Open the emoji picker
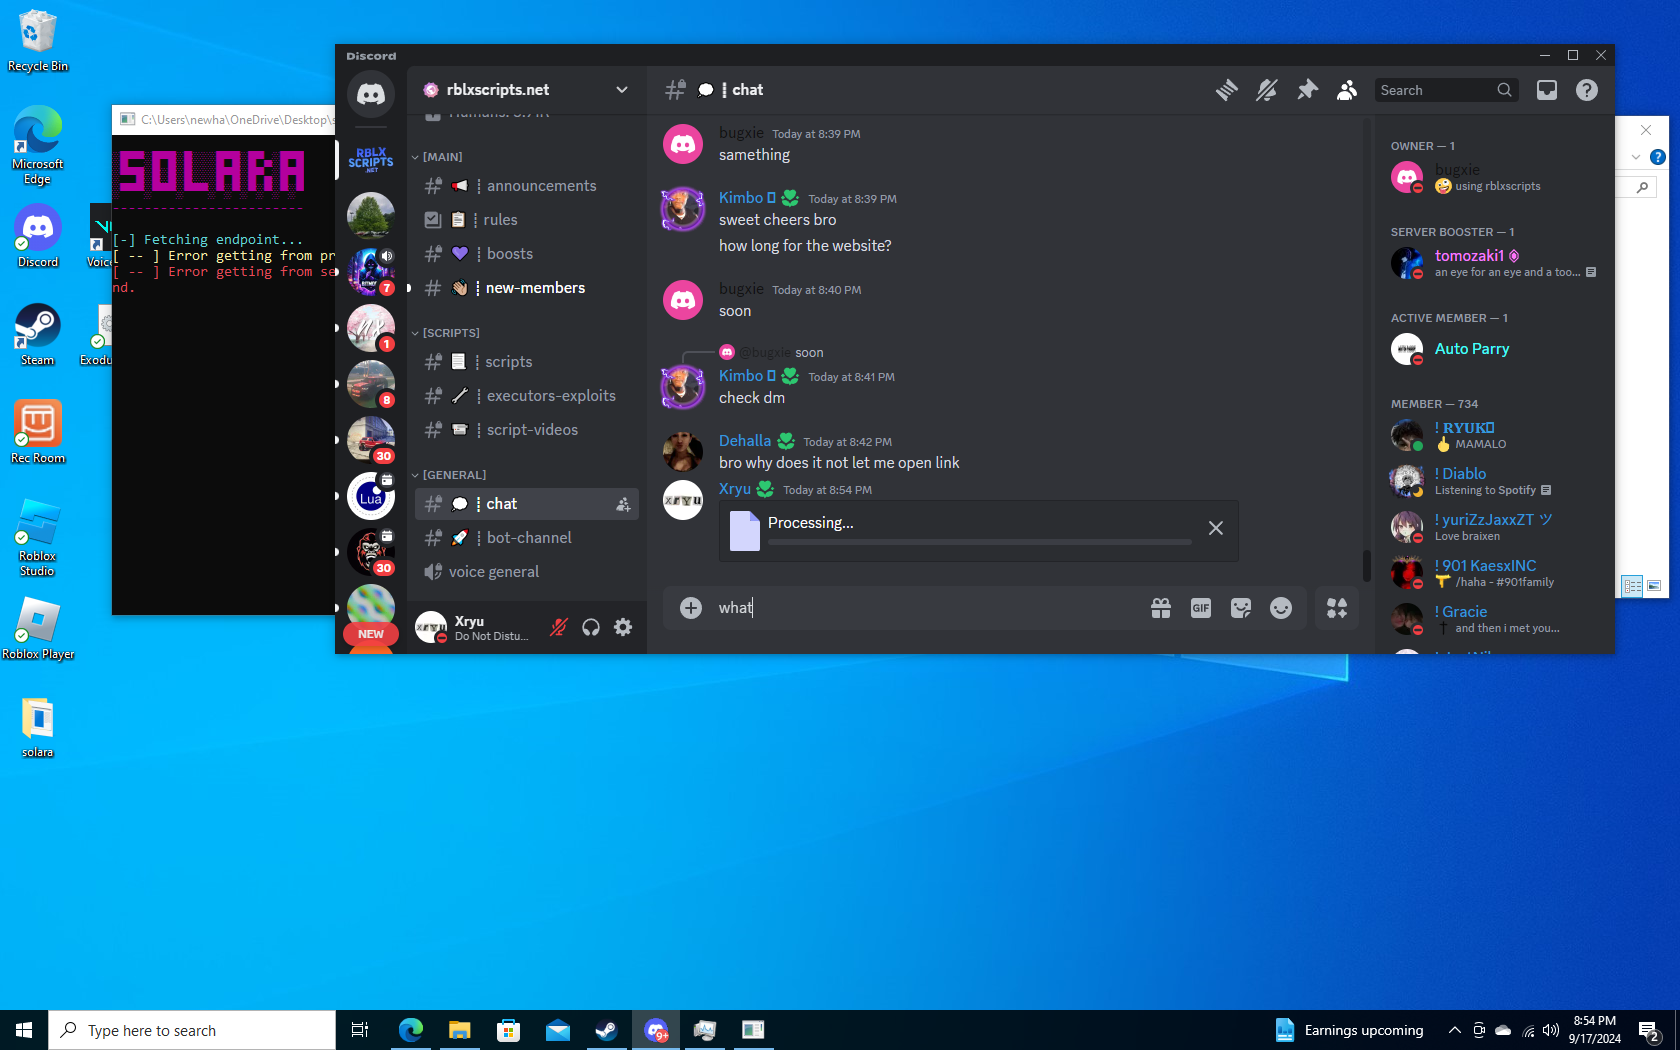This screenshot has height=1050, width=1680. 1281,608
